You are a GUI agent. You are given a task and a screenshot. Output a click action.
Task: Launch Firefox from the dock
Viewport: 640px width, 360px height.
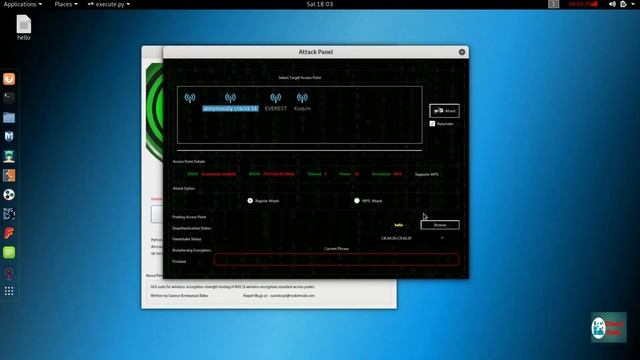click(9, 79)
